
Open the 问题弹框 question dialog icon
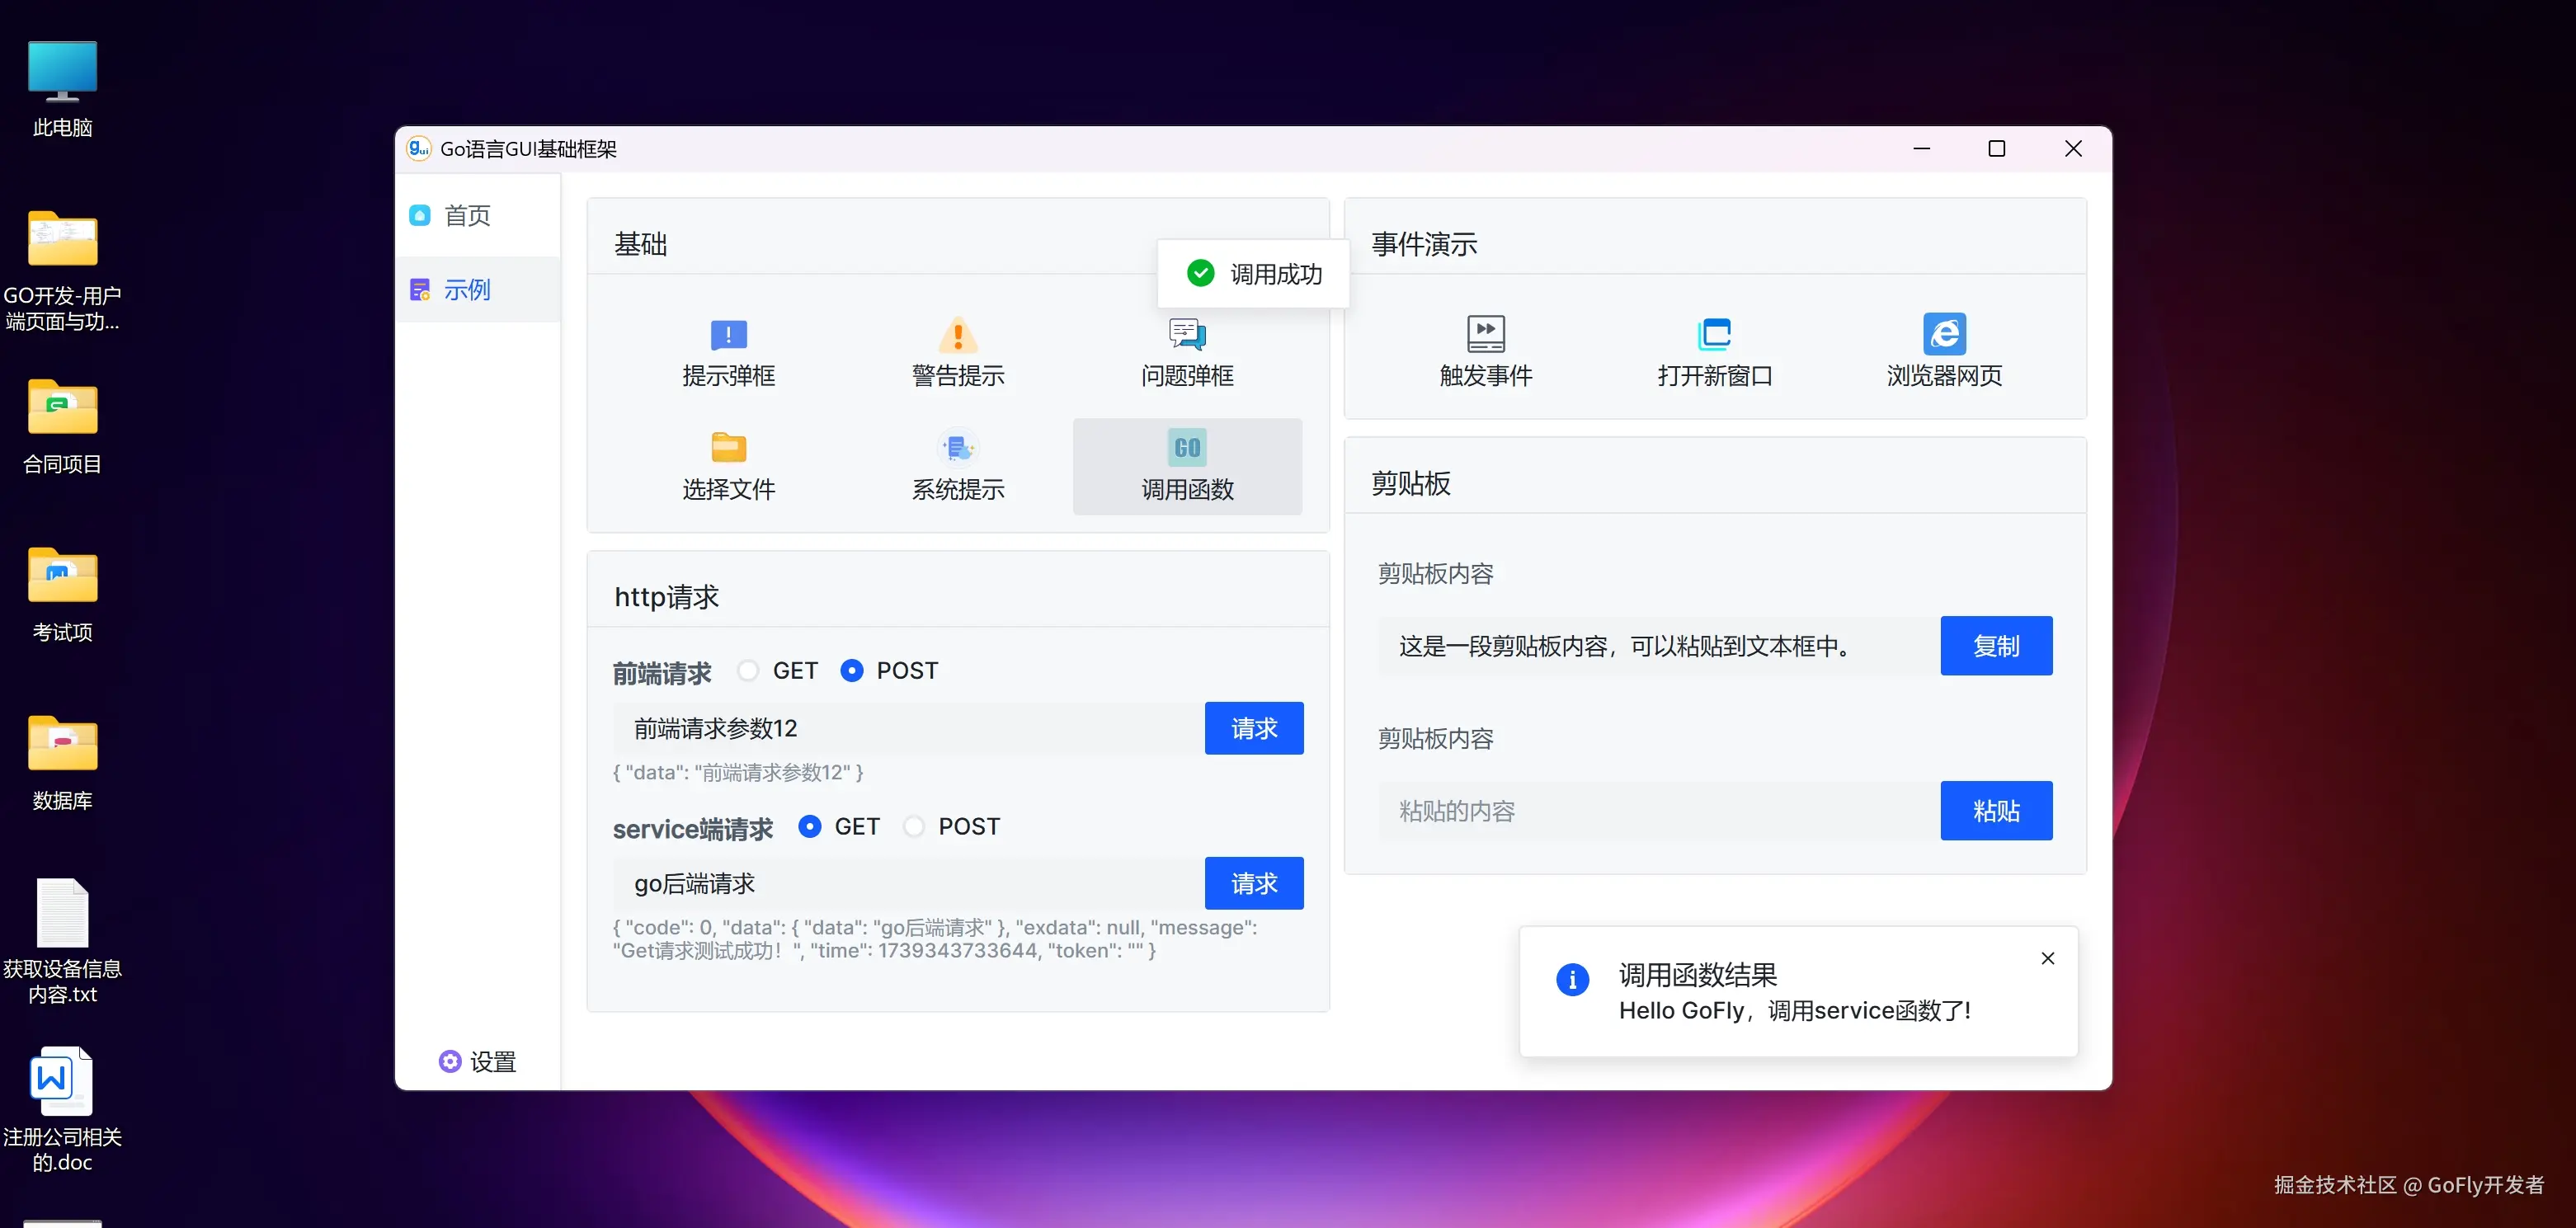(1187, 335)
